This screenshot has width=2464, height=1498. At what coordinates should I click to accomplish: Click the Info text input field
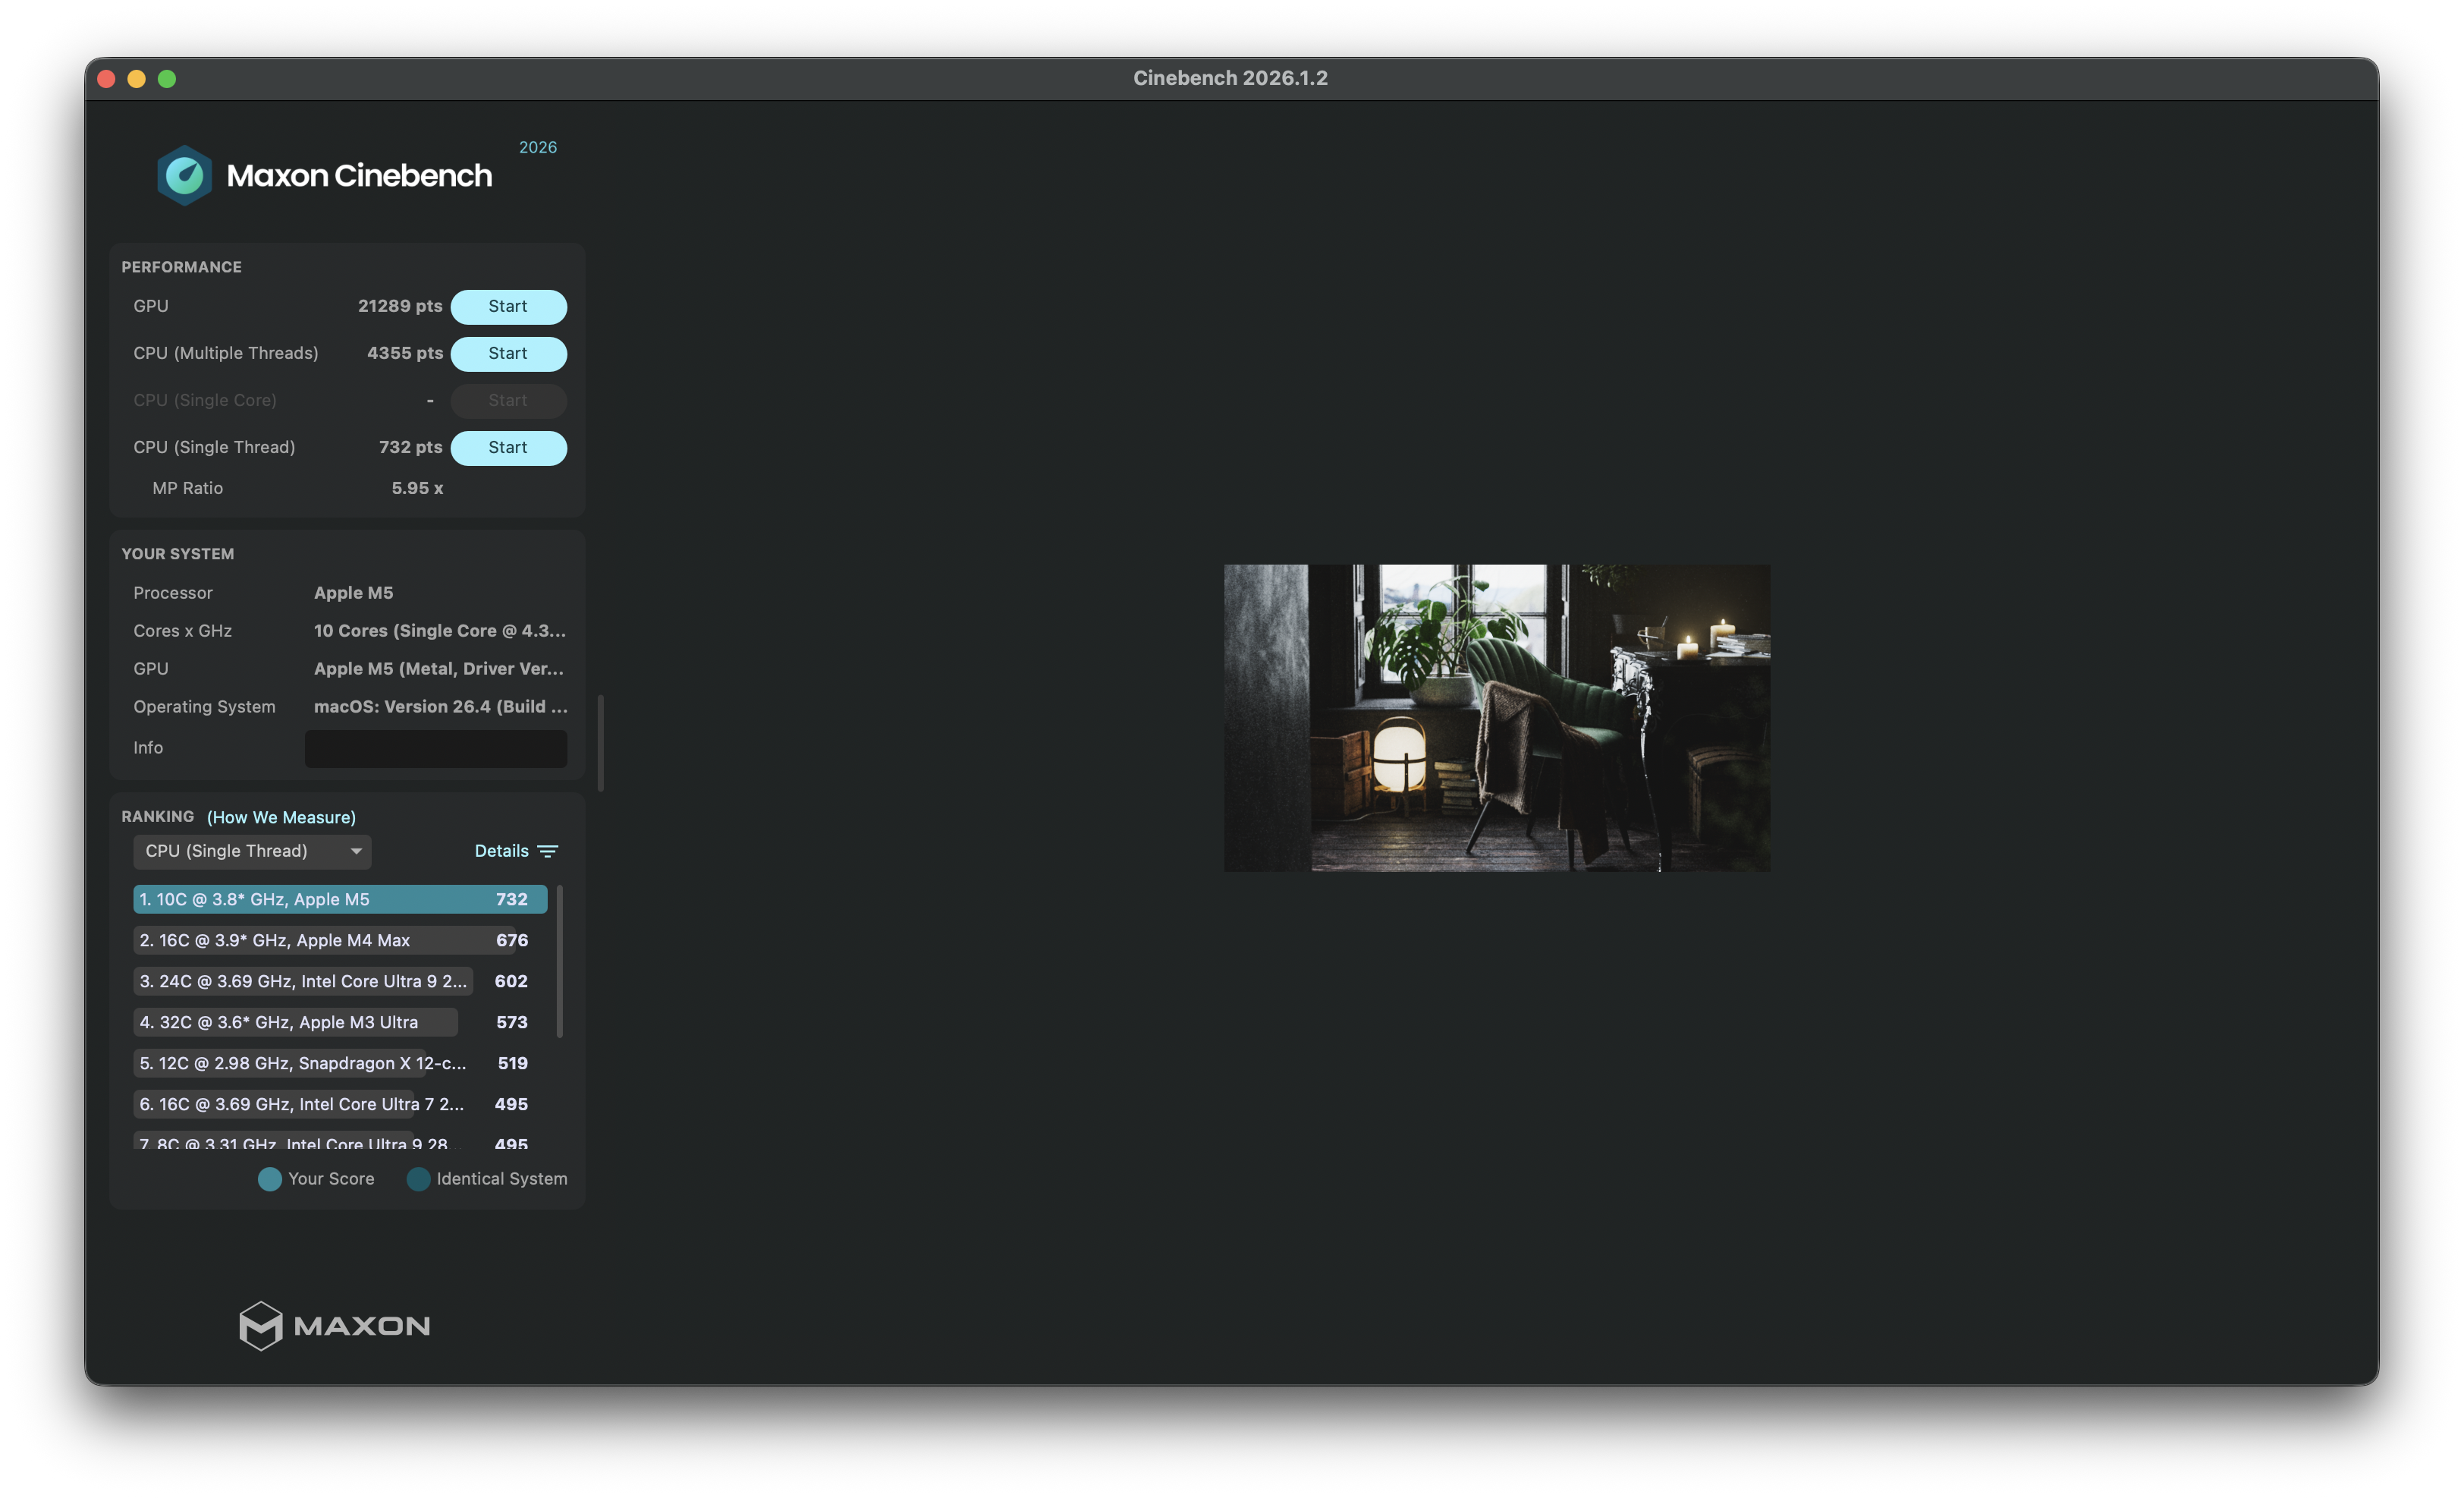coord(435,748)
